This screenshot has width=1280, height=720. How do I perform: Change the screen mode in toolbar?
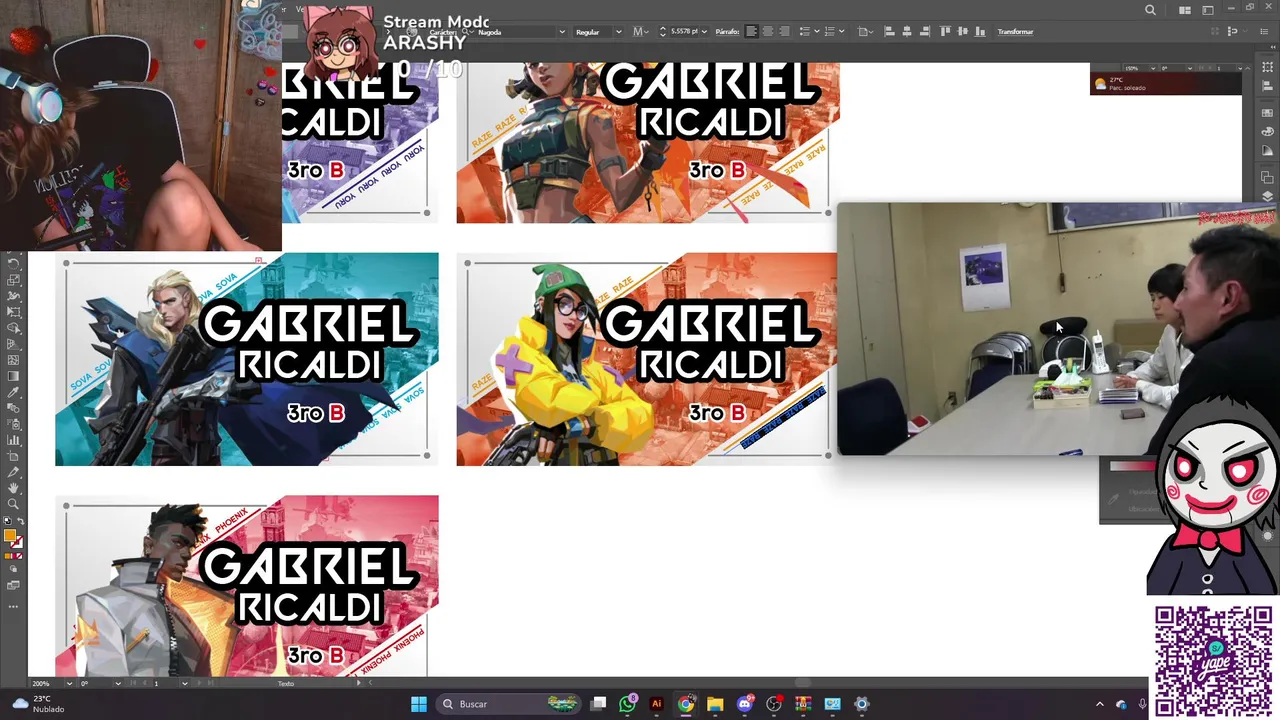click(13, 585)
